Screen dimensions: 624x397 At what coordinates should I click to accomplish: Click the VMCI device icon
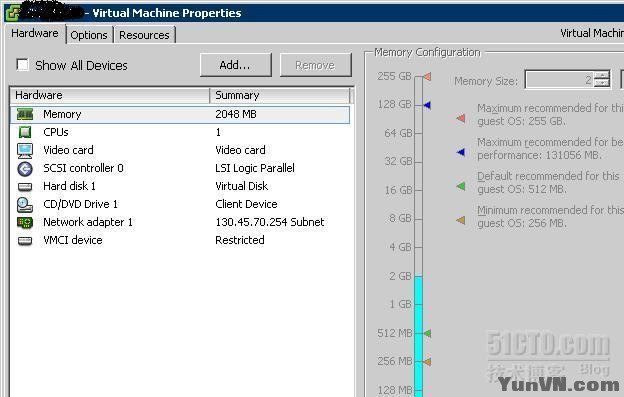(x=25, y=241)
